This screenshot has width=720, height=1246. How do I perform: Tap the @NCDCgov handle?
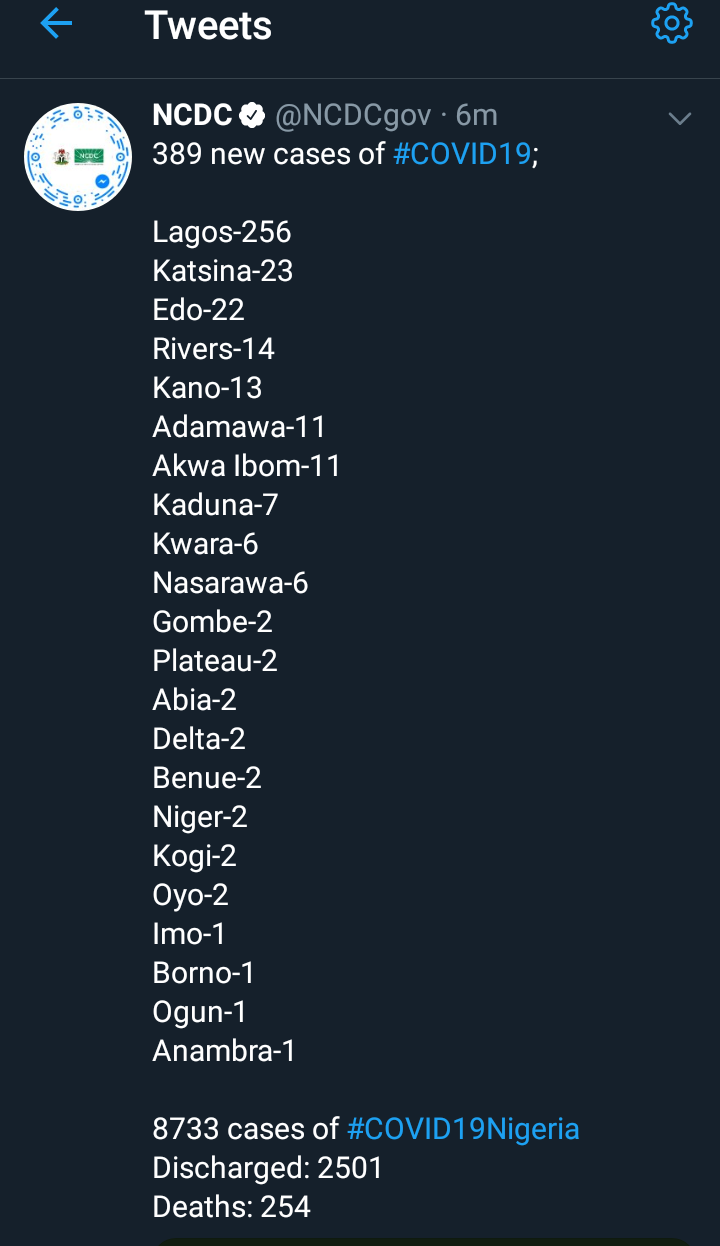(x=353, y=116)
